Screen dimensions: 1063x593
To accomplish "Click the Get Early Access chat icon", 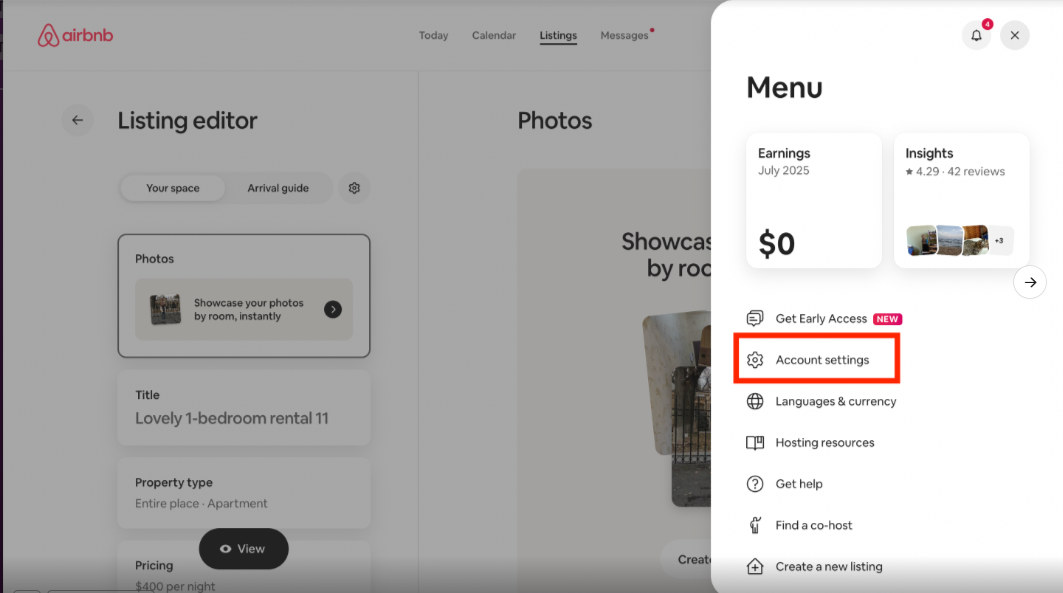I will coord(755,319).
